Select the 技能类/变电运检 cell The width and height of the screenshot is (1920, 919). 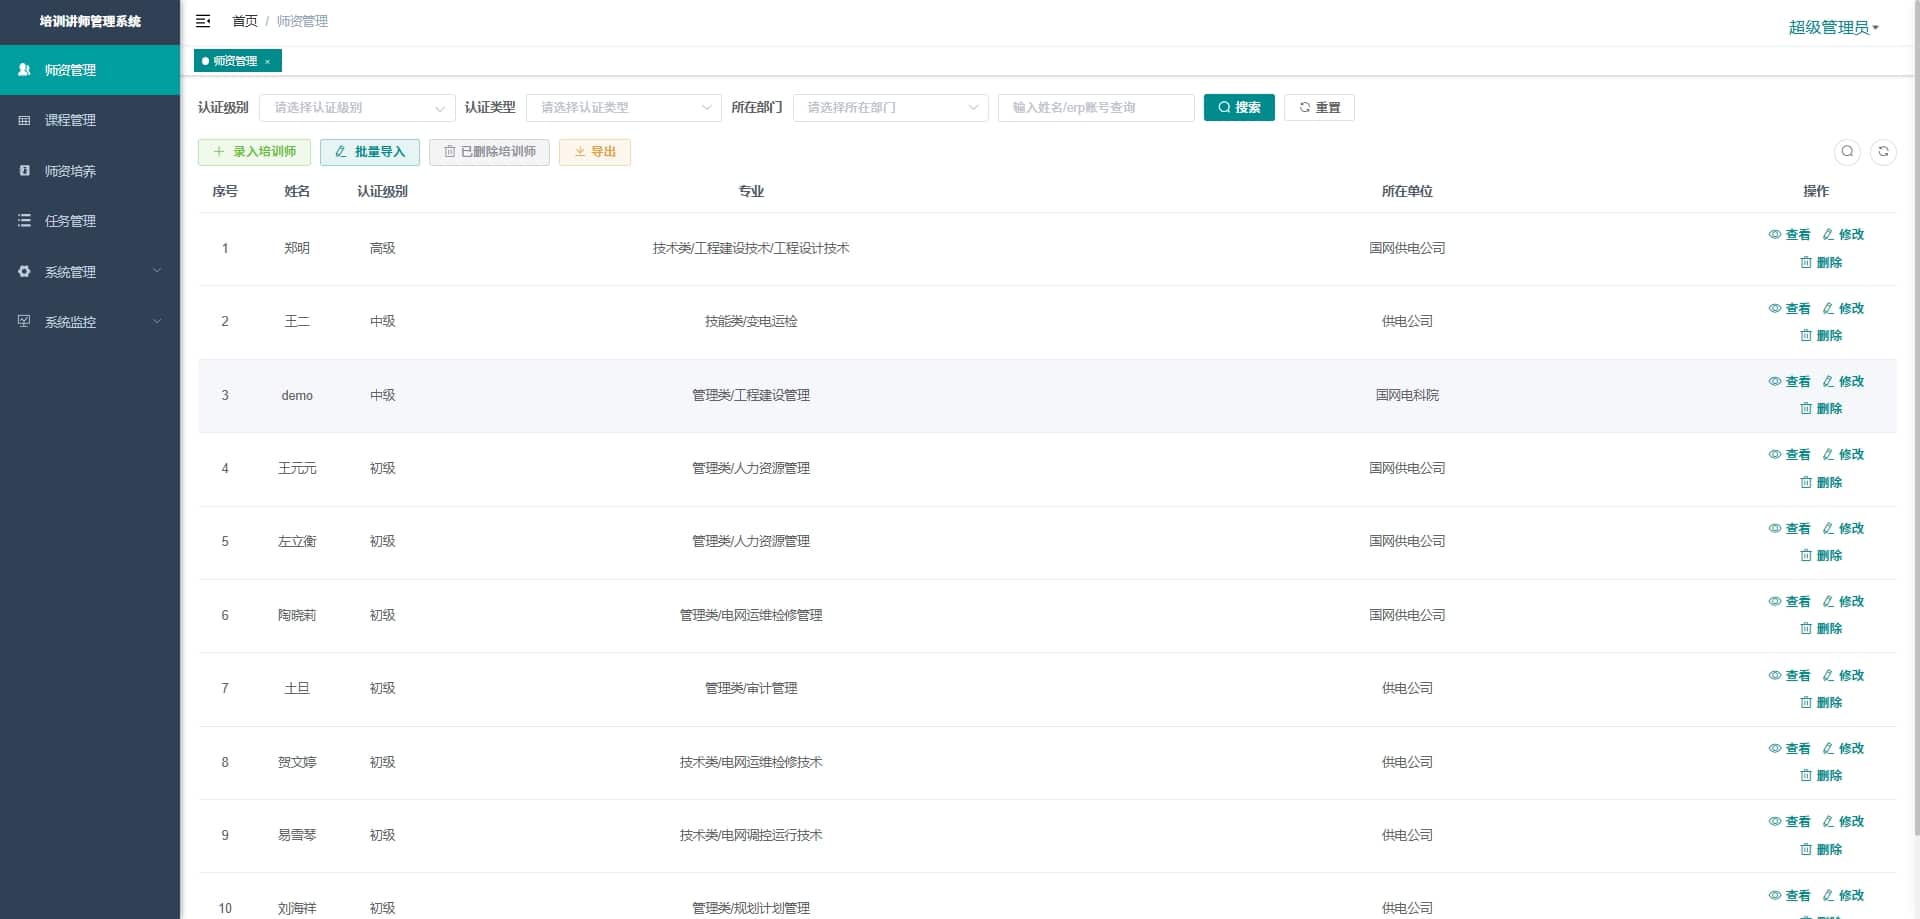tap(751, 322)
